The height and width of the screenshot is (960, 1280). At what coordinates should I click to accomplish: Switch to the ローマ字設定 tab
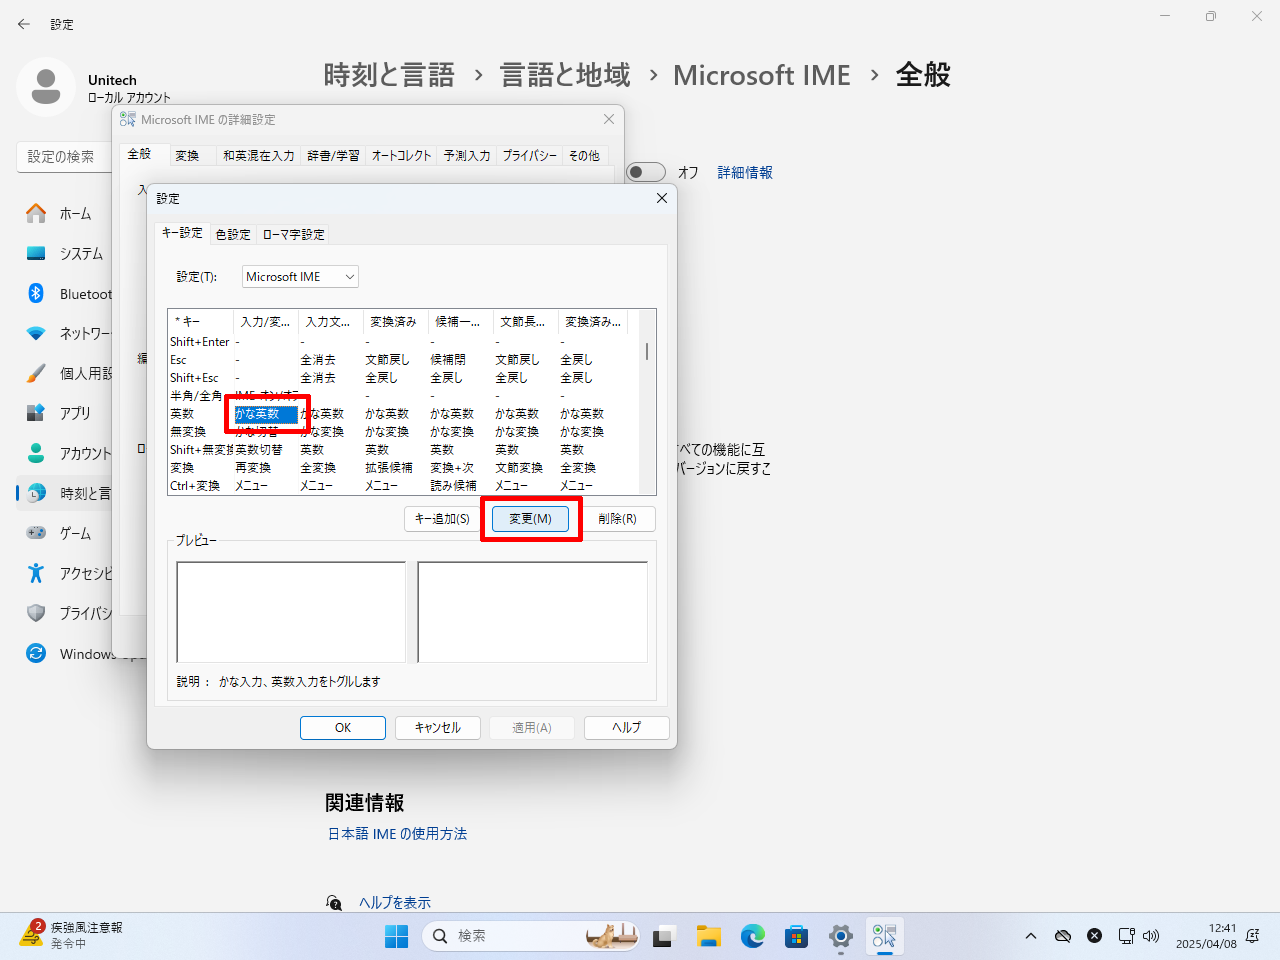pyautogui.click(x=293, y=234)
